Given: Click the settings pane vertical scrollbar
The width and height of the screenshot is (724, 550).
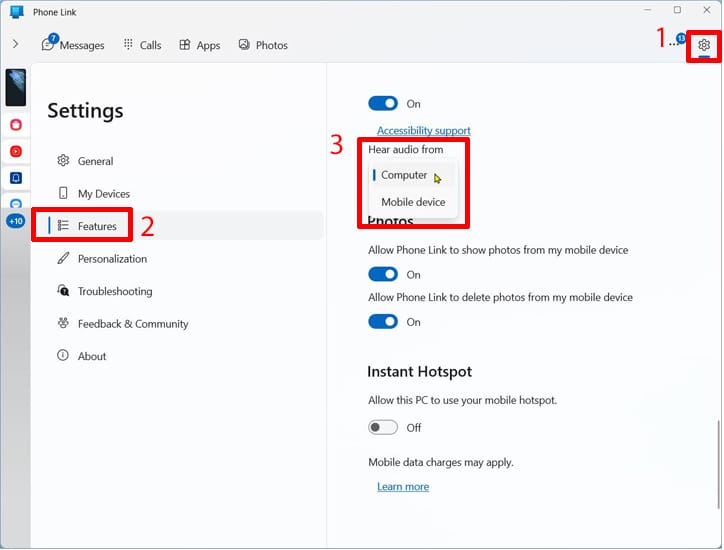Looking at the screenshot, I should tap(718, 464).
